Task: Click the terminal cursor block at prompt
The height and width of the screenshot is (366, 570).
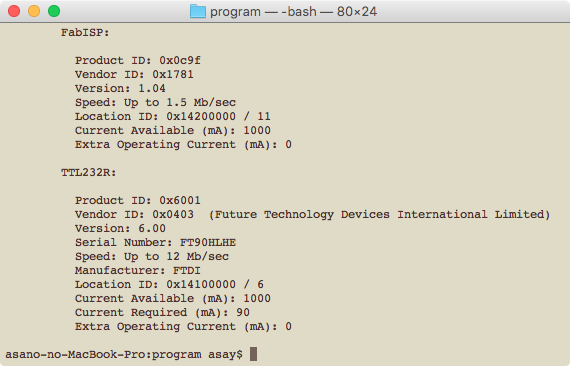Action: click(x=253, y=354)
